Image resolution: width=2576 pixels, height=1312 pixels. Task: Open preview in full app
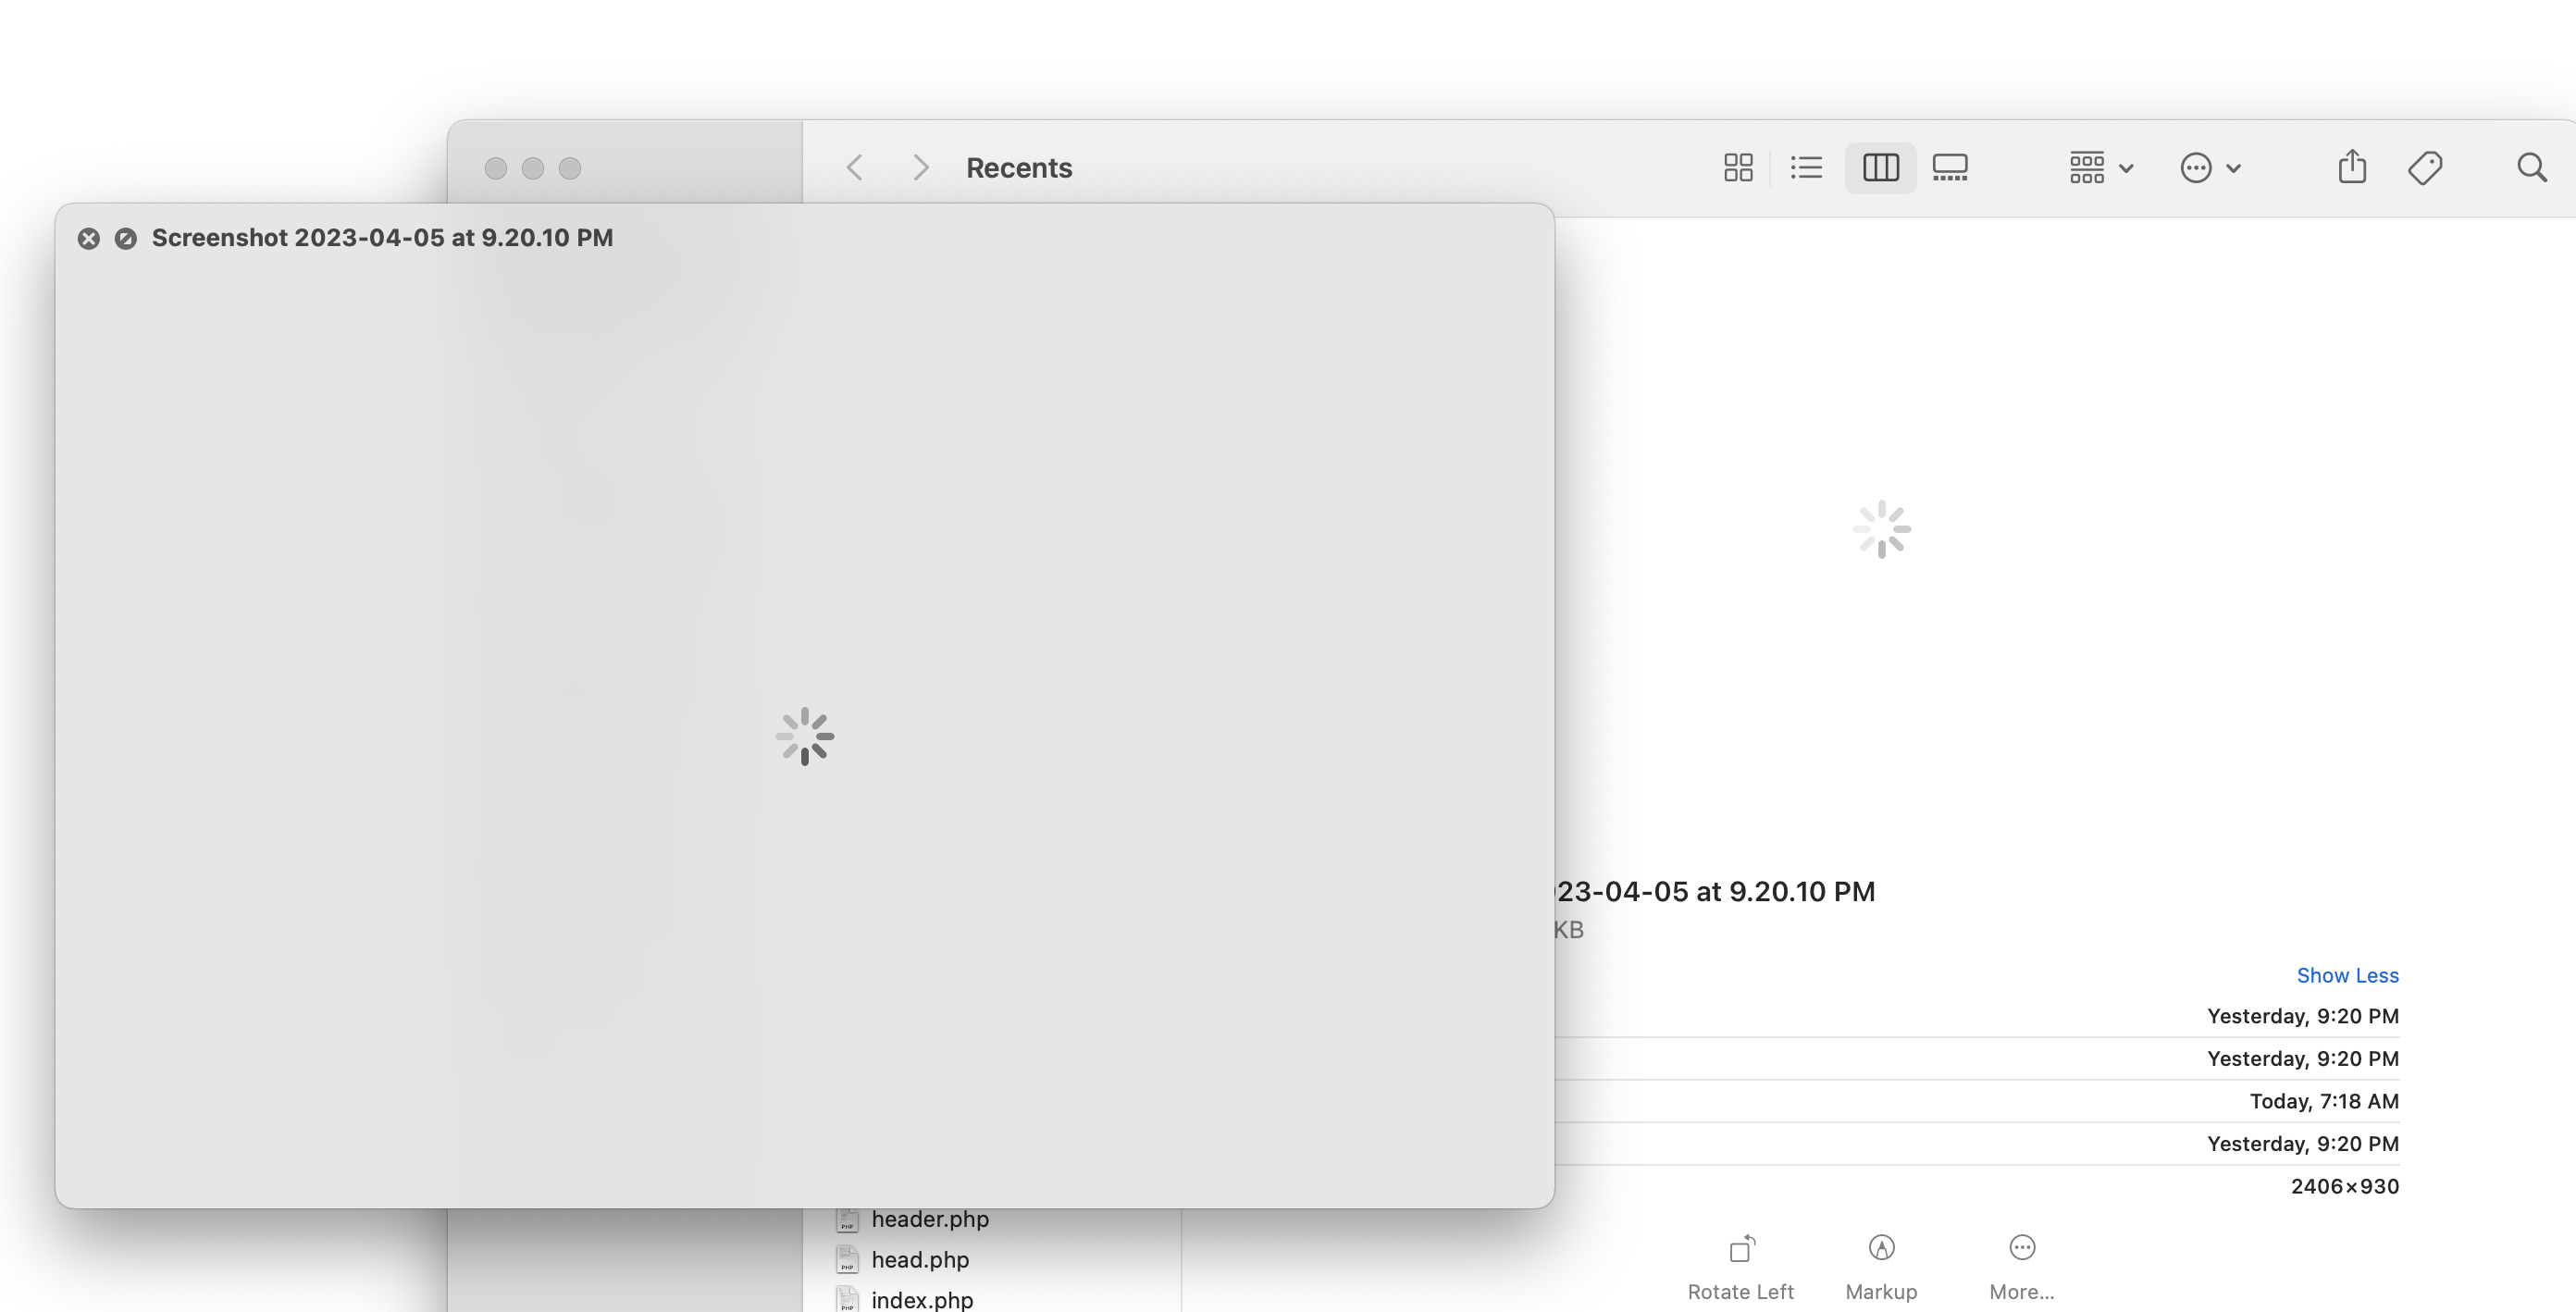(126, 238)
